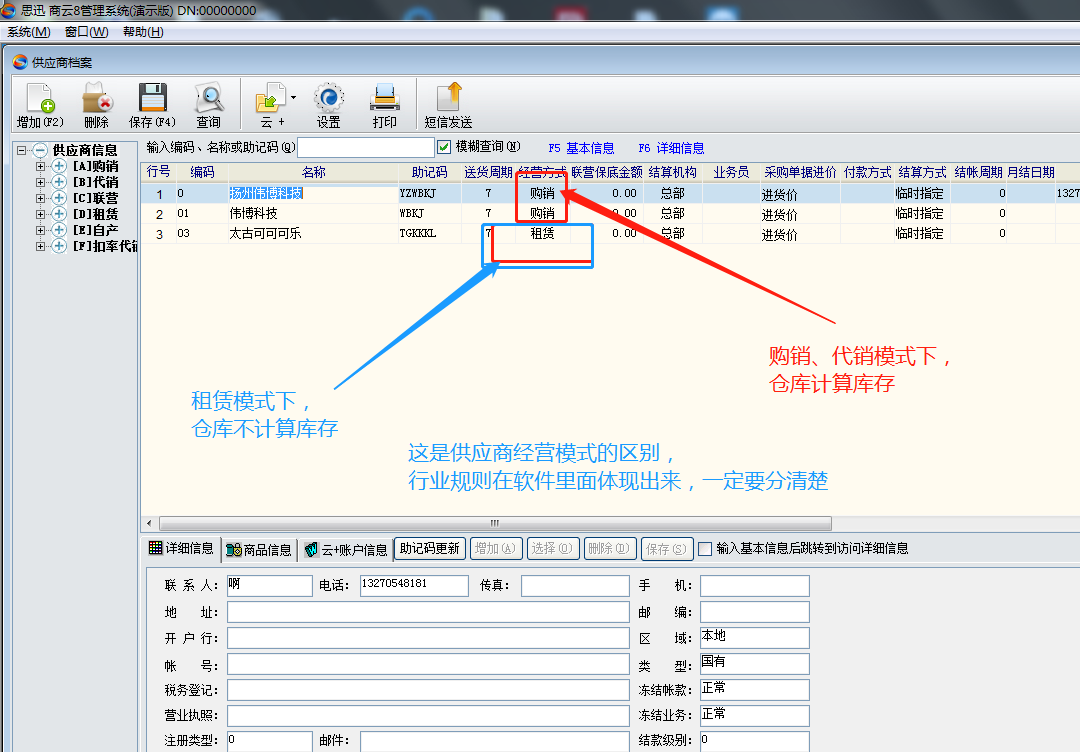Open 设置 settings gear icon
Screen dimensions: 1080x752
click(328, 100)
